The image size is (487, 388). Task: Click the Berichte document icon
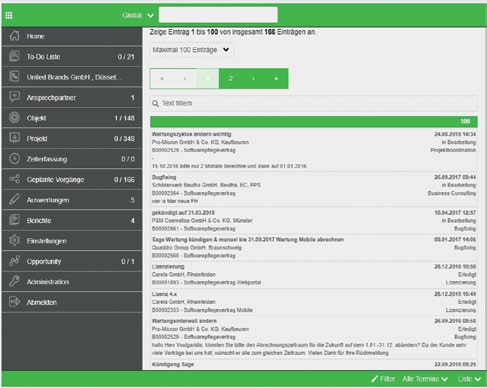coord(14,220)
